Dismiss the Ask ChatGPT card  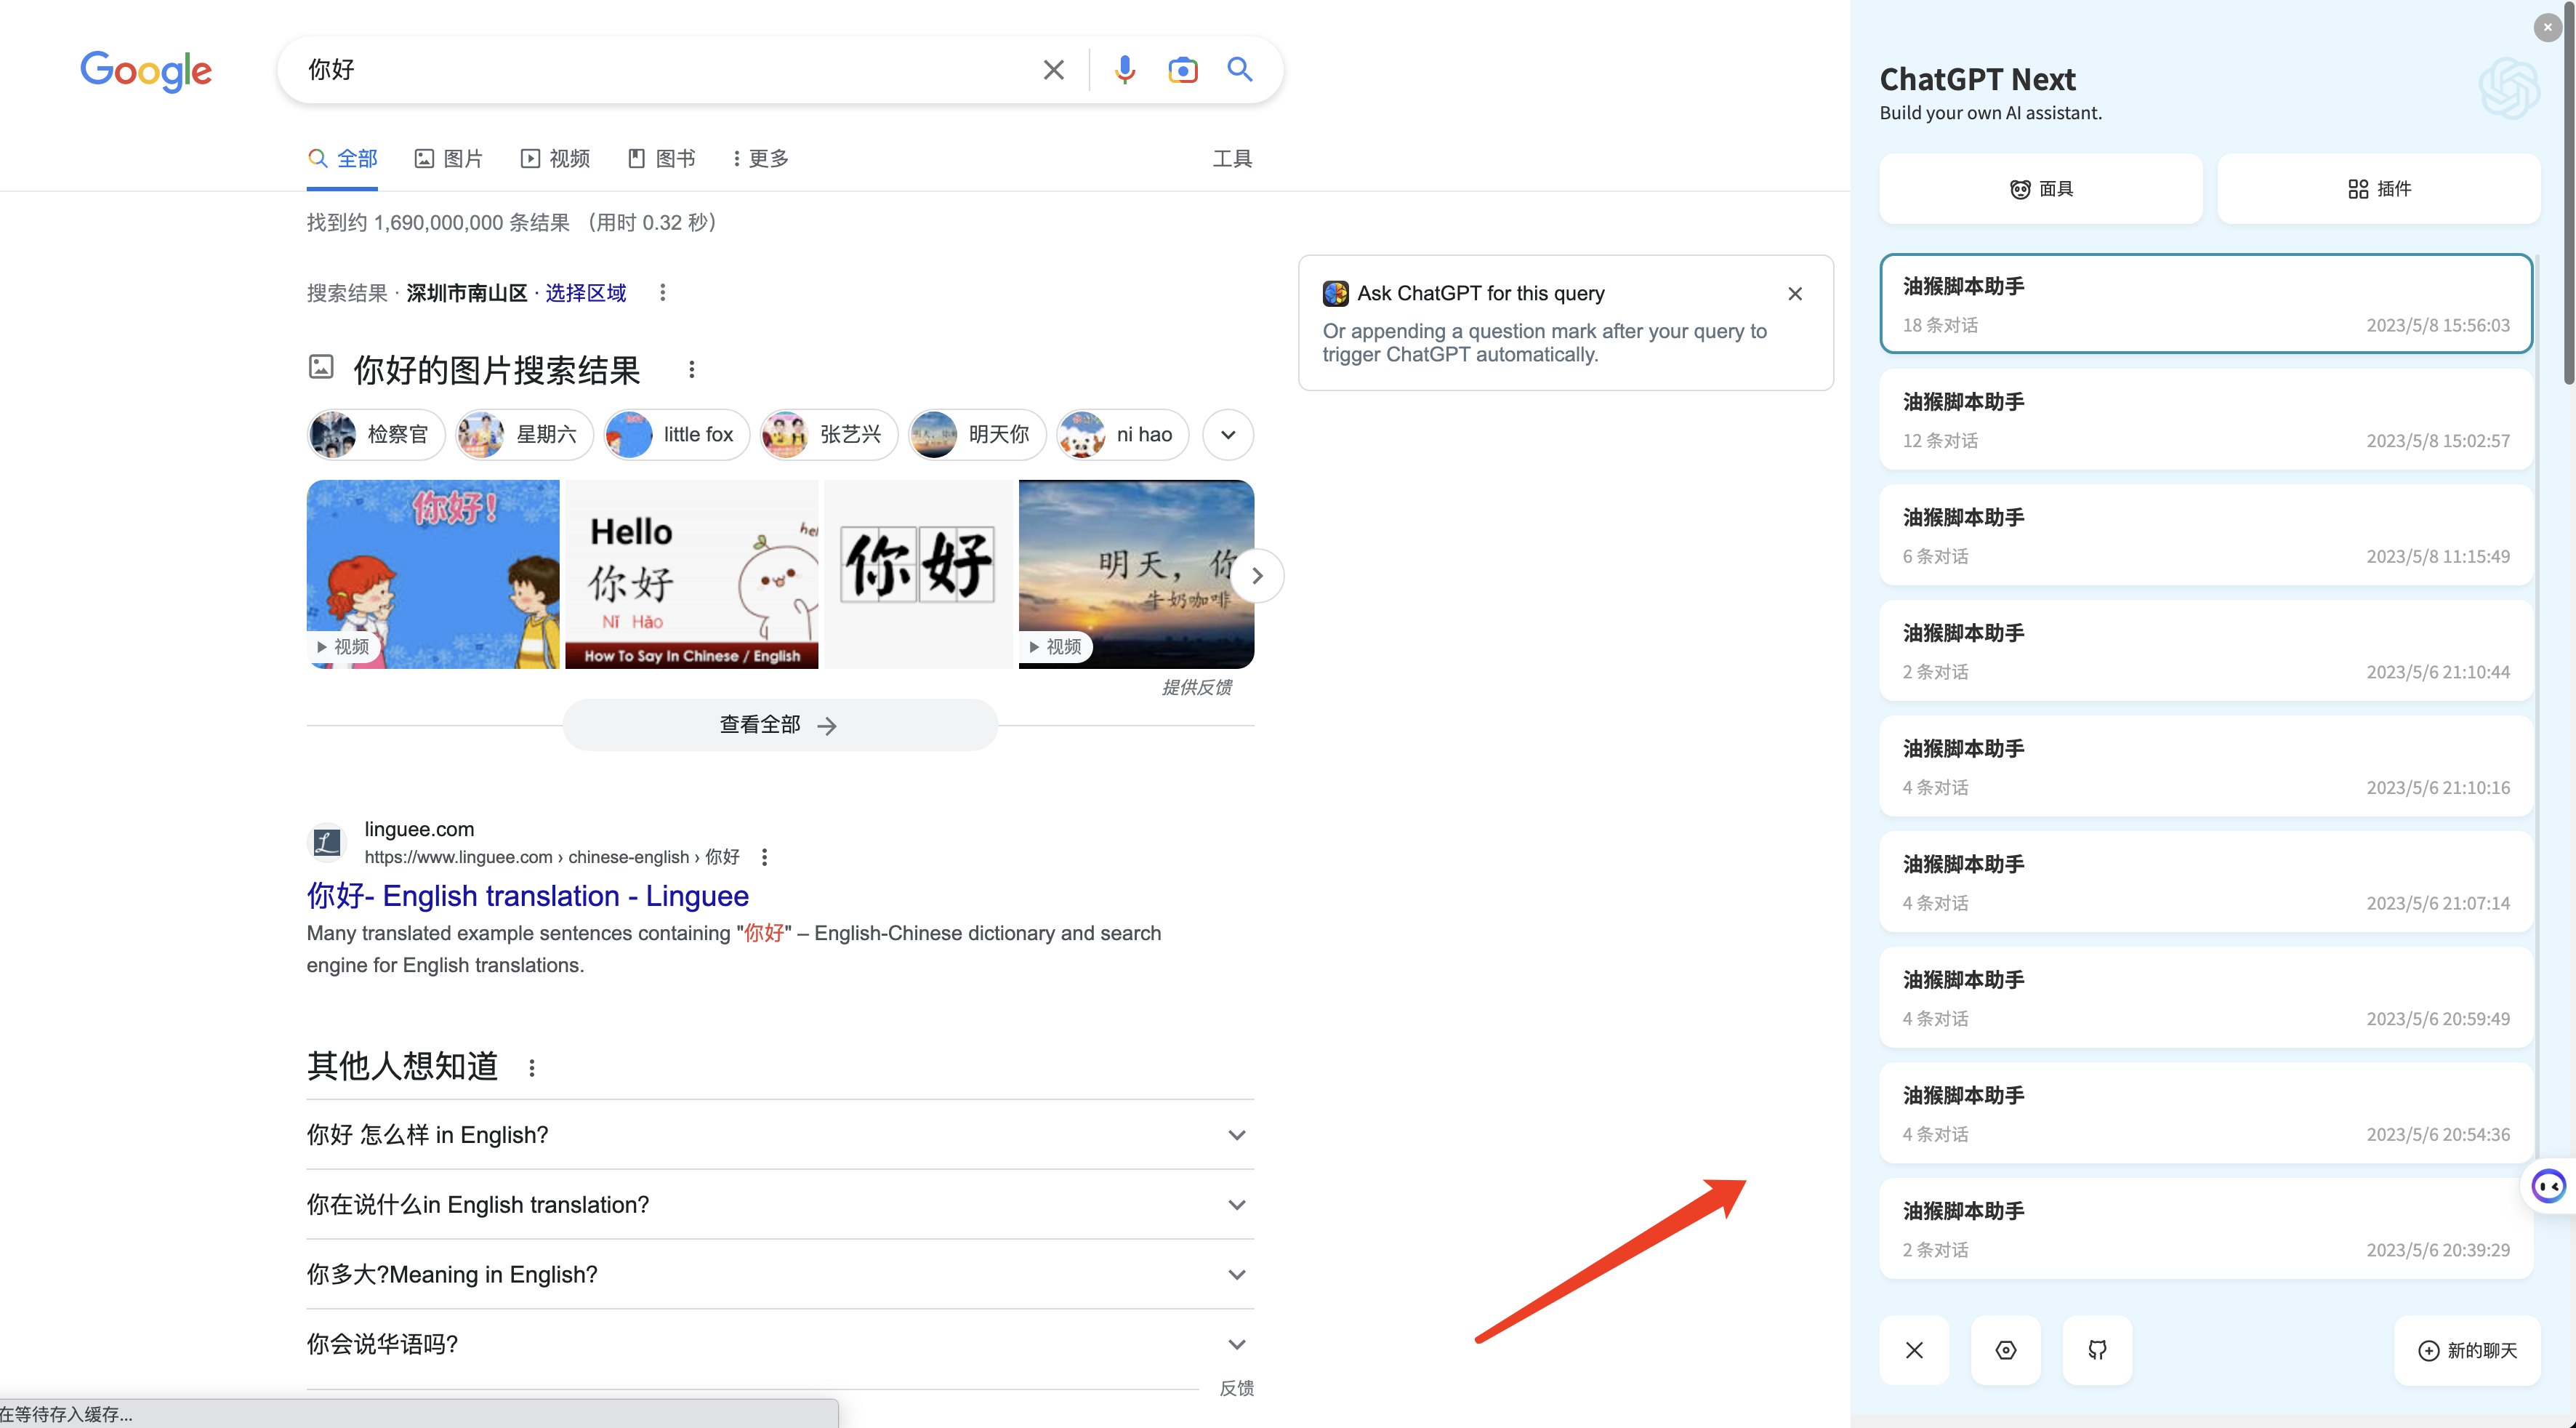(1795, 294)
